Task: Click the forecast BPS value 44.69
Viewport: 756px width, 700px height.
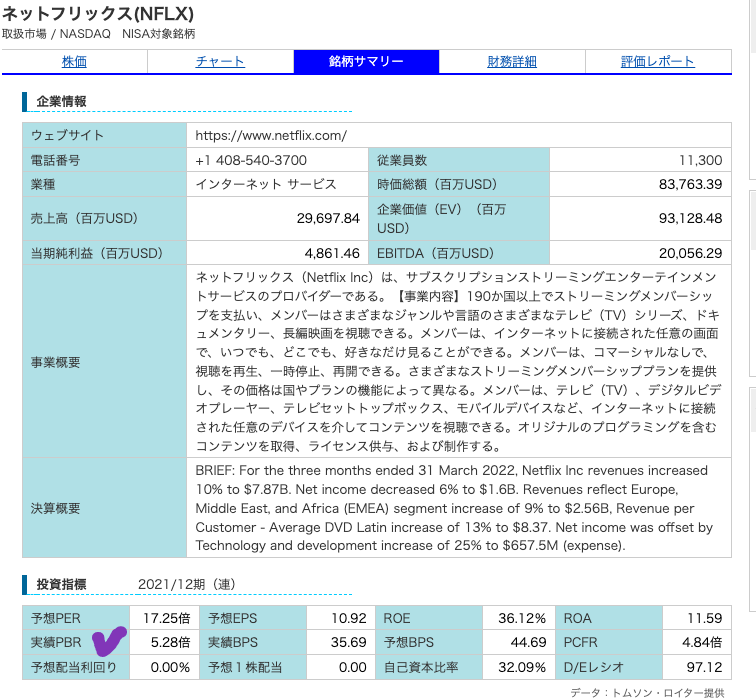Action: coord(528,642)
